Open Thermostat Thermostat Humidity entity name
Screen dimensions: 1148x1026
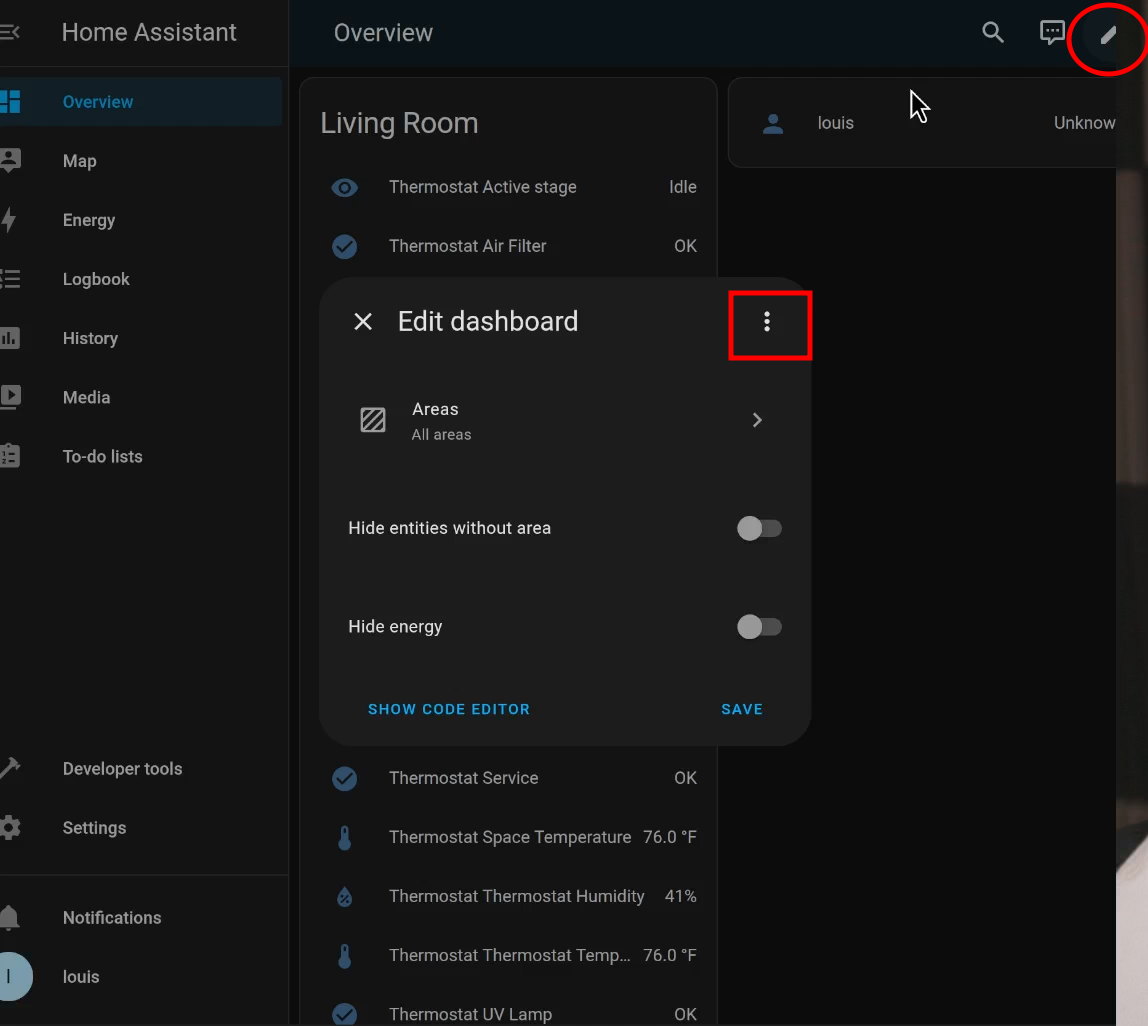pos(516,896)
